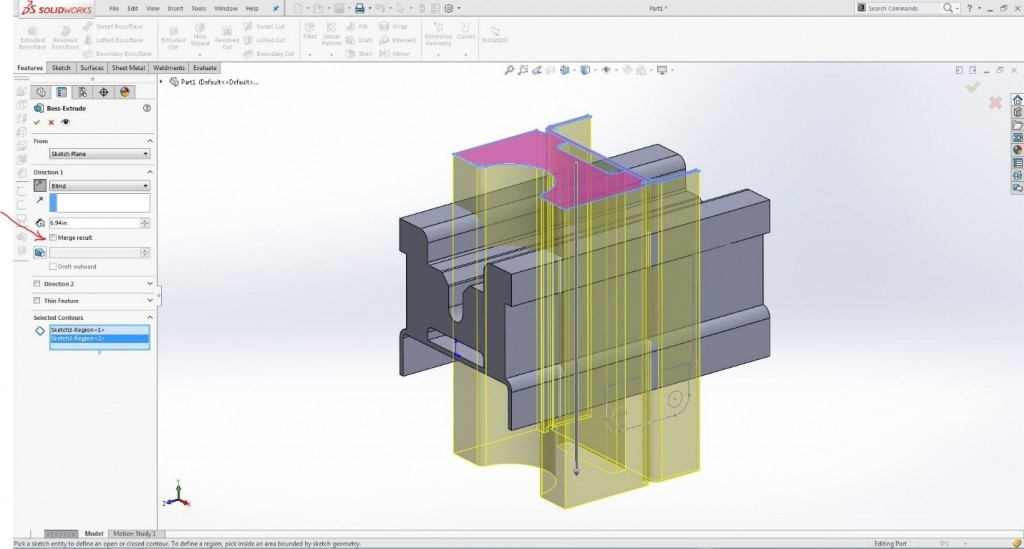Collapse the Selected Contours section
Screen dimensions: 1024x549
[x=150, y=317]
